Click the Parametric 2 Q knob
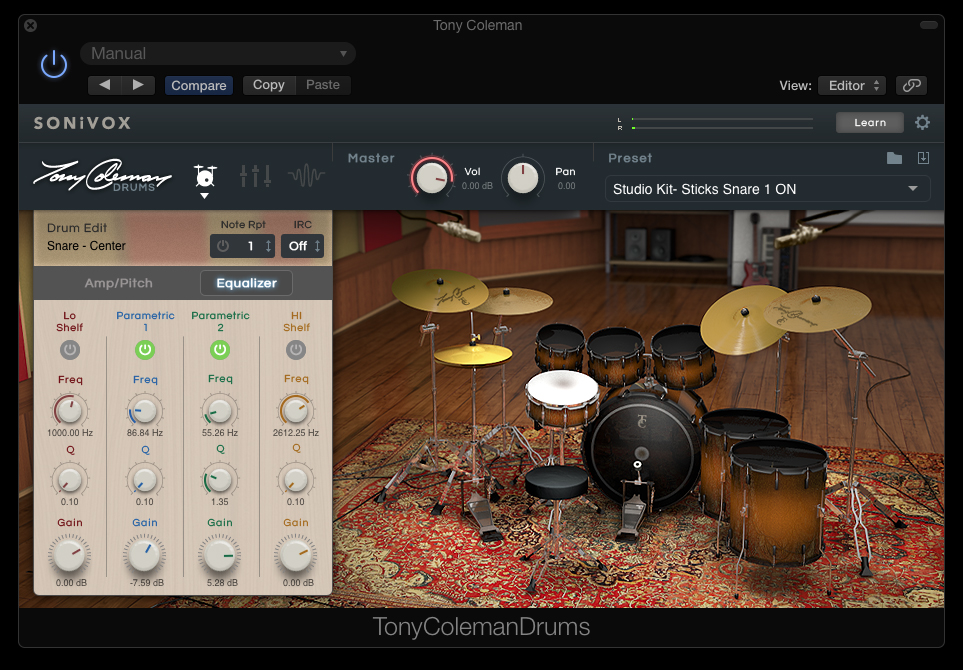 [x=220, y=480]
